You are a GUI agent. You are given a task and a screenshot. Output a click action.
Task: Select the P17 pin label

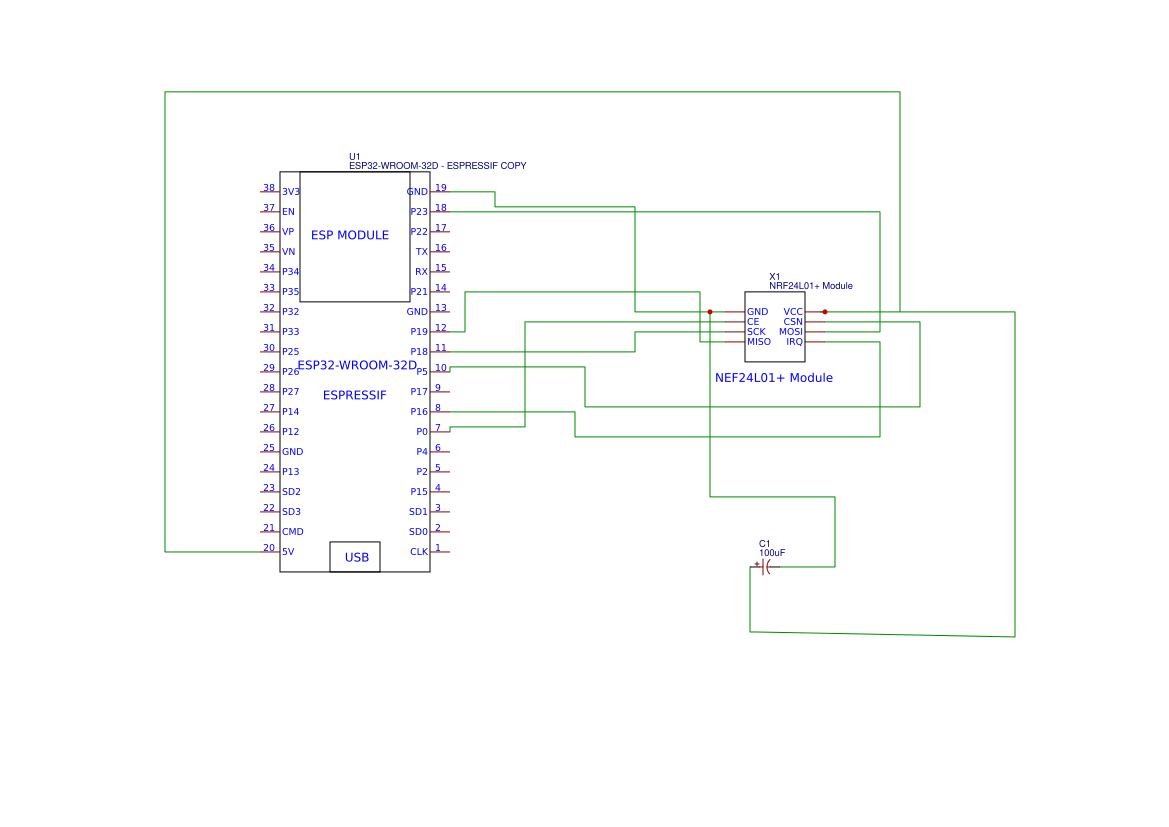pyautogui.click(x=419, y=392)
